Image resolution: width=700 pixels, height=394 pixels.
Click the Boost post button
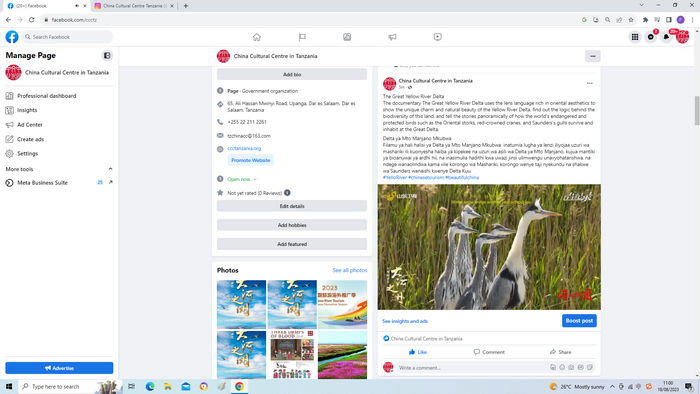(x=579, y=321)
